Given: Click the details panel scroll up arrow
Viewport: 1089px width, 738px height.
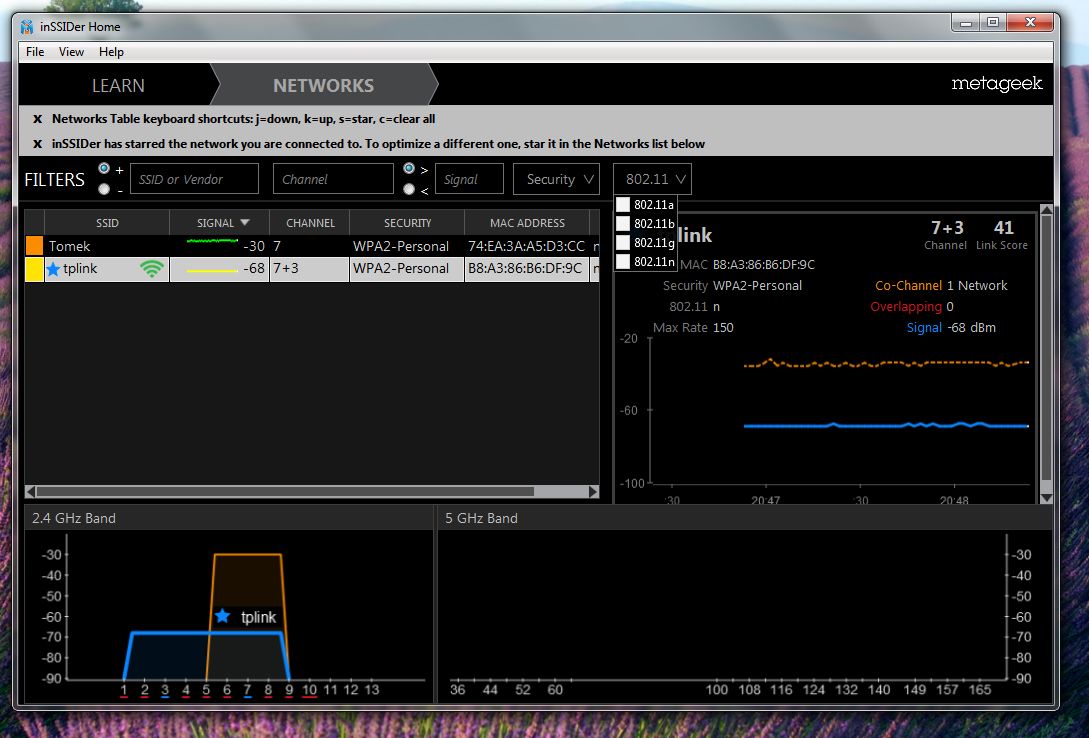Looking at the screenshot, I should (x=1046, y=210).
